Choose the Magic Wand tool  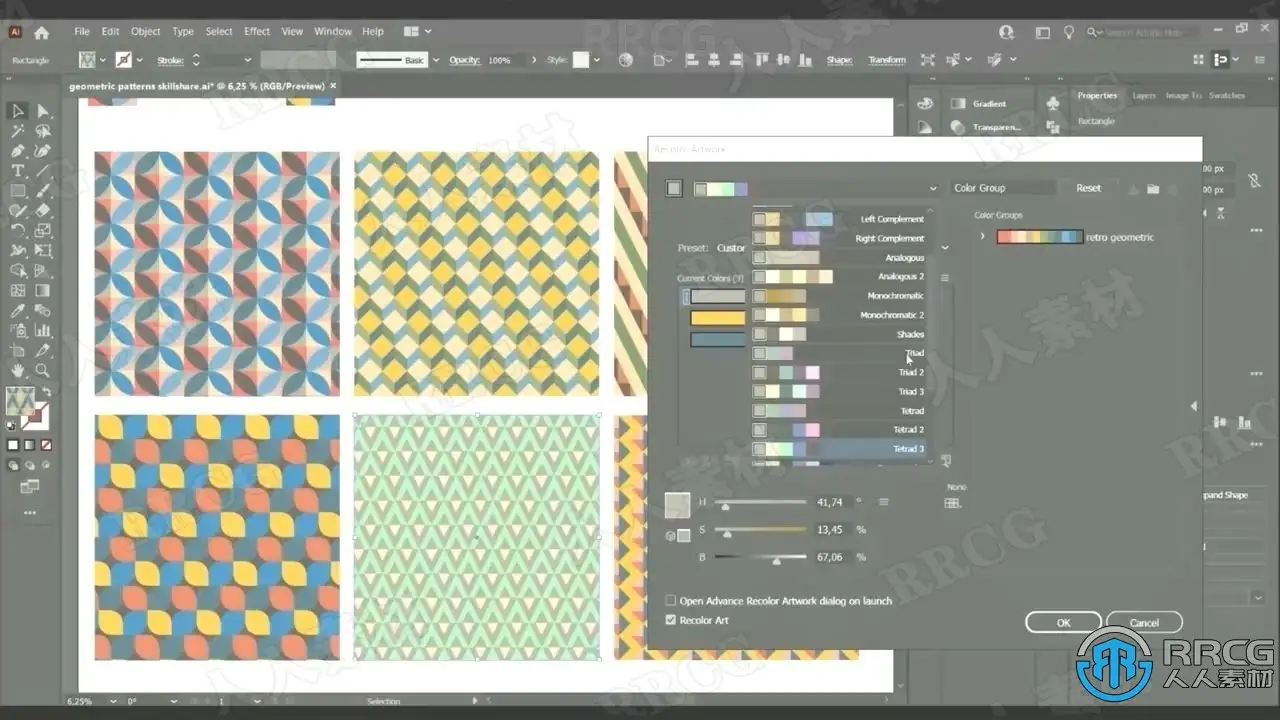(x=18, y=131)
